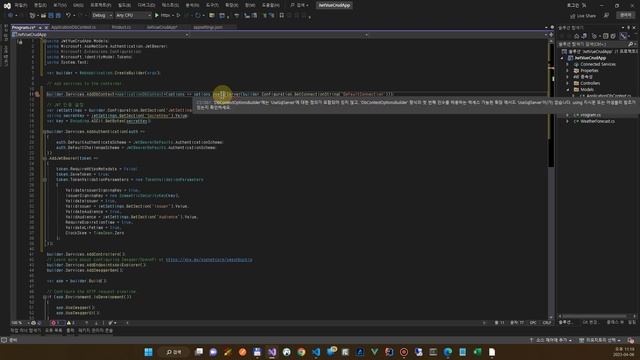Click the Solution Explorer horizontal scrollbar
The image size is (640, 360).
(x=596, y=316)
